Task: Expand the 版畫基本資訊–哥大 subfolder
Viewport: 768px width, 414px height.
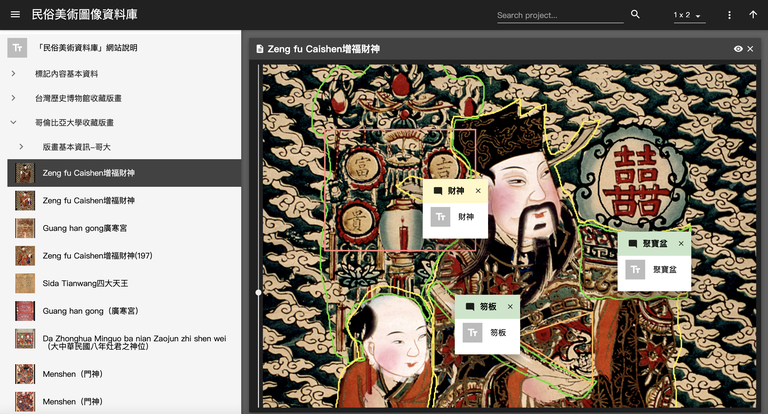Action: [21, 146]
